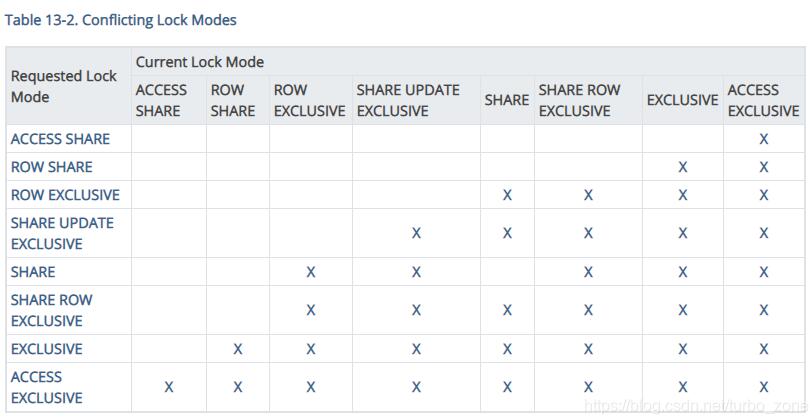Click the Requested Lock Mode header cell
Viewport: 812px width, 417px height.
coord(64,86)
